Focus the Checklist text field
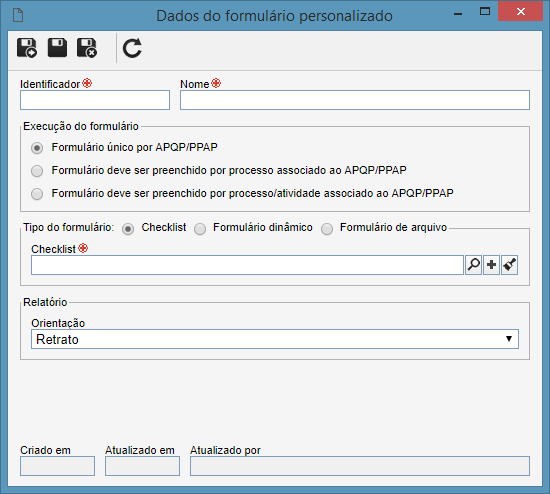 point(247,265)
